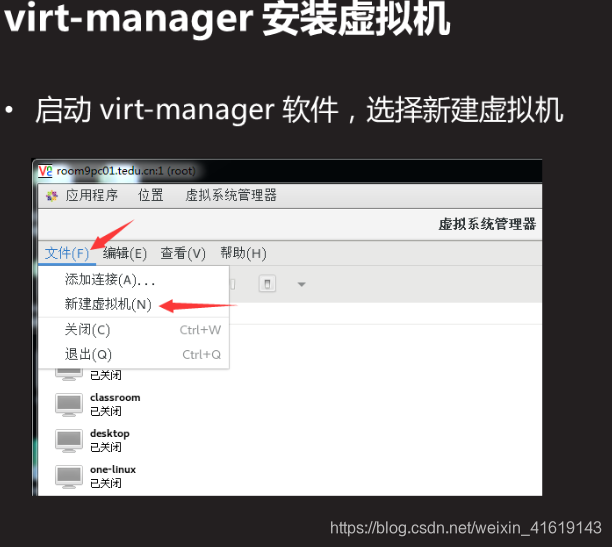
Task: Click the VNC window title icon
Action: coord(45,171)
